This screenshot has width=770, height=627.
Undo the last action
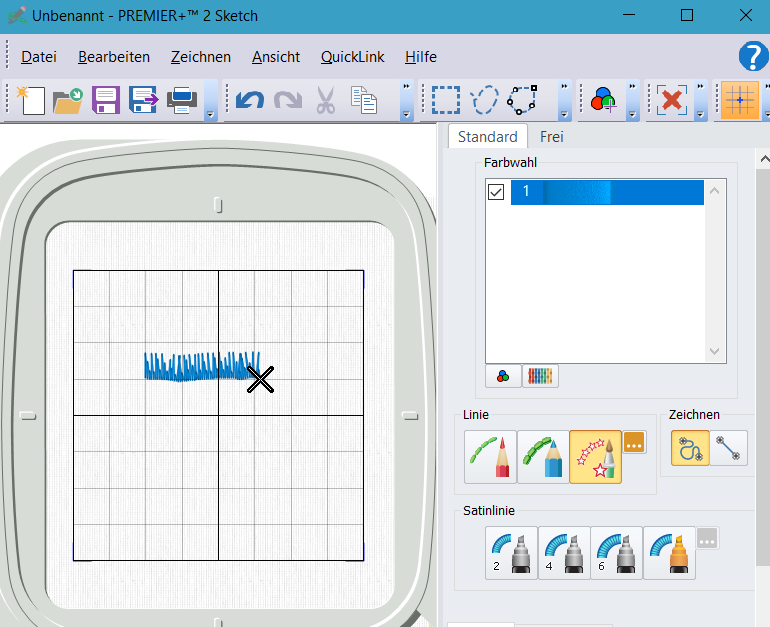[250, 100]
